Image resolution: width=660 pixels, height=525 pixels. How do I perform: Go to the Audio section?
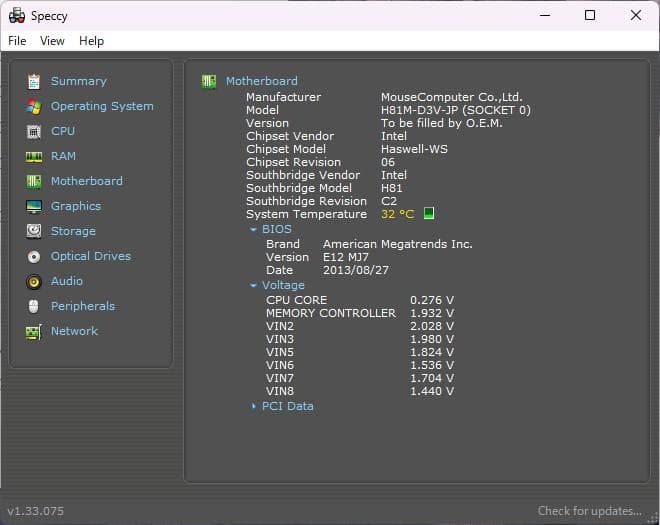click(x=67, y=281)
